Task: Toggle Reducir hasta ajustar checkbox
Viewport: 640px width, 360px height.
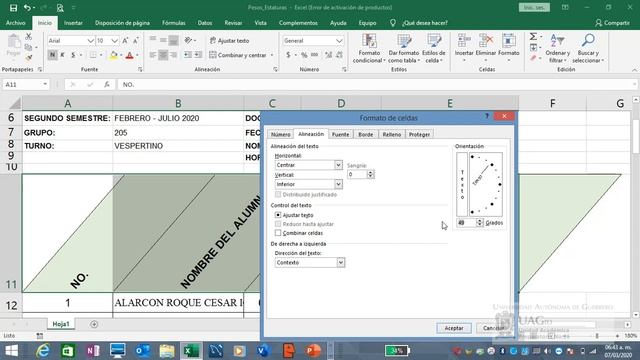Action: 278,224
